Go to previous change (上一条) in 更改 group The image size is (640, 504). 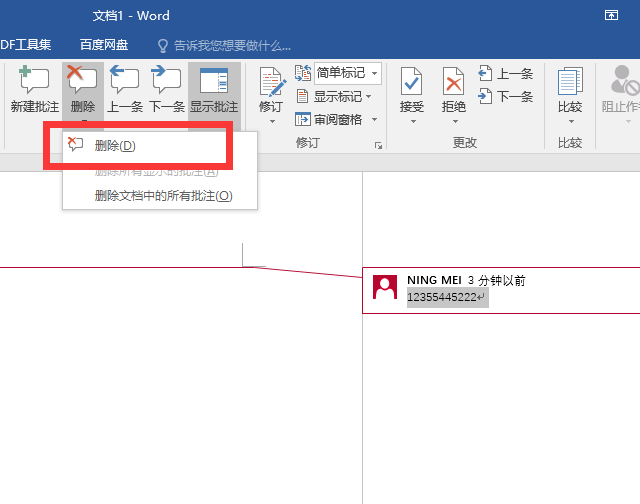pos(505,74)
